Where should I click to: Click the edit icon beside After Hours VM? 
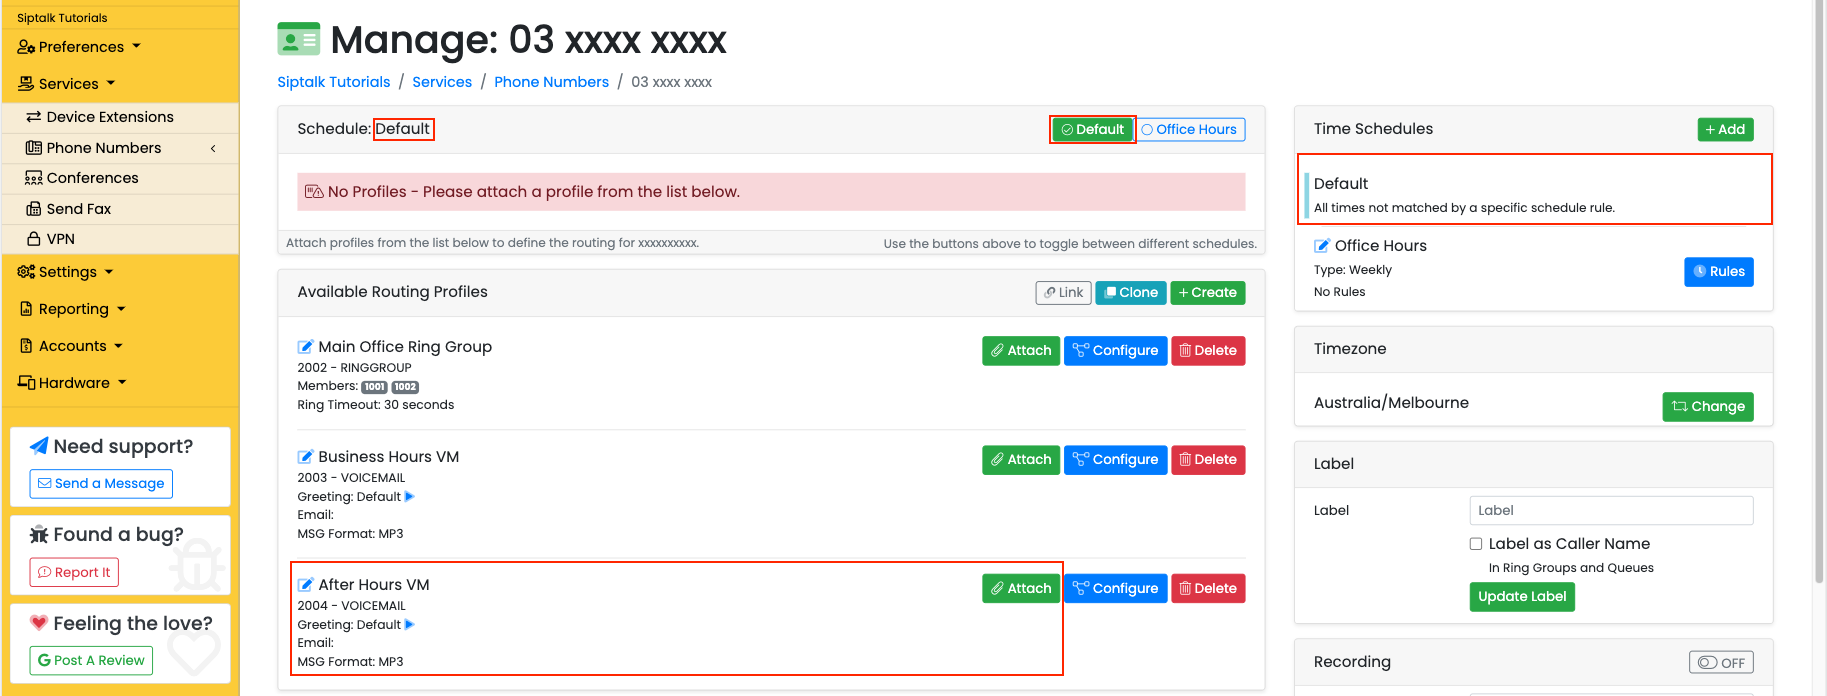pyautogui.click(x=305, y=585)
